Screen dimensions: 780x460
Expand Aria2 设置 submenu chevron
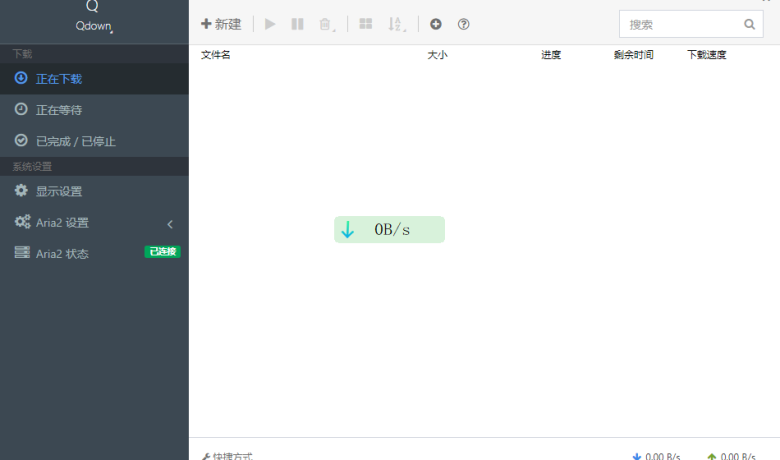(x=170, y=224)
